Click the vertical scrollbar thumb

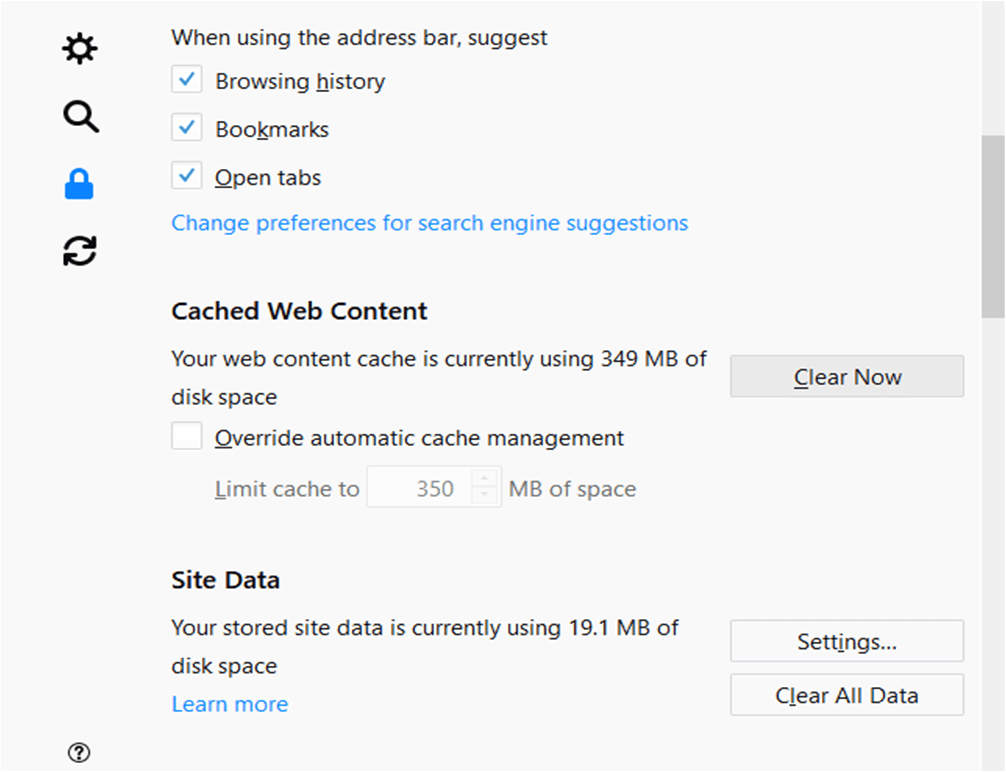(993, 226)
